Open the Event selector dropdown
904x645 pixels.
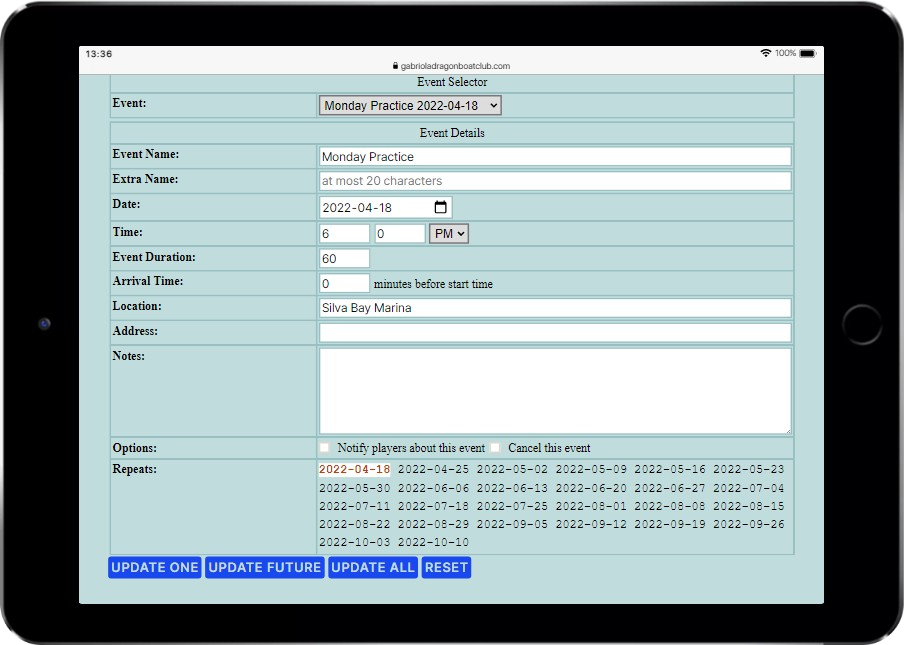pyautogui.click(x=410, y=105)
